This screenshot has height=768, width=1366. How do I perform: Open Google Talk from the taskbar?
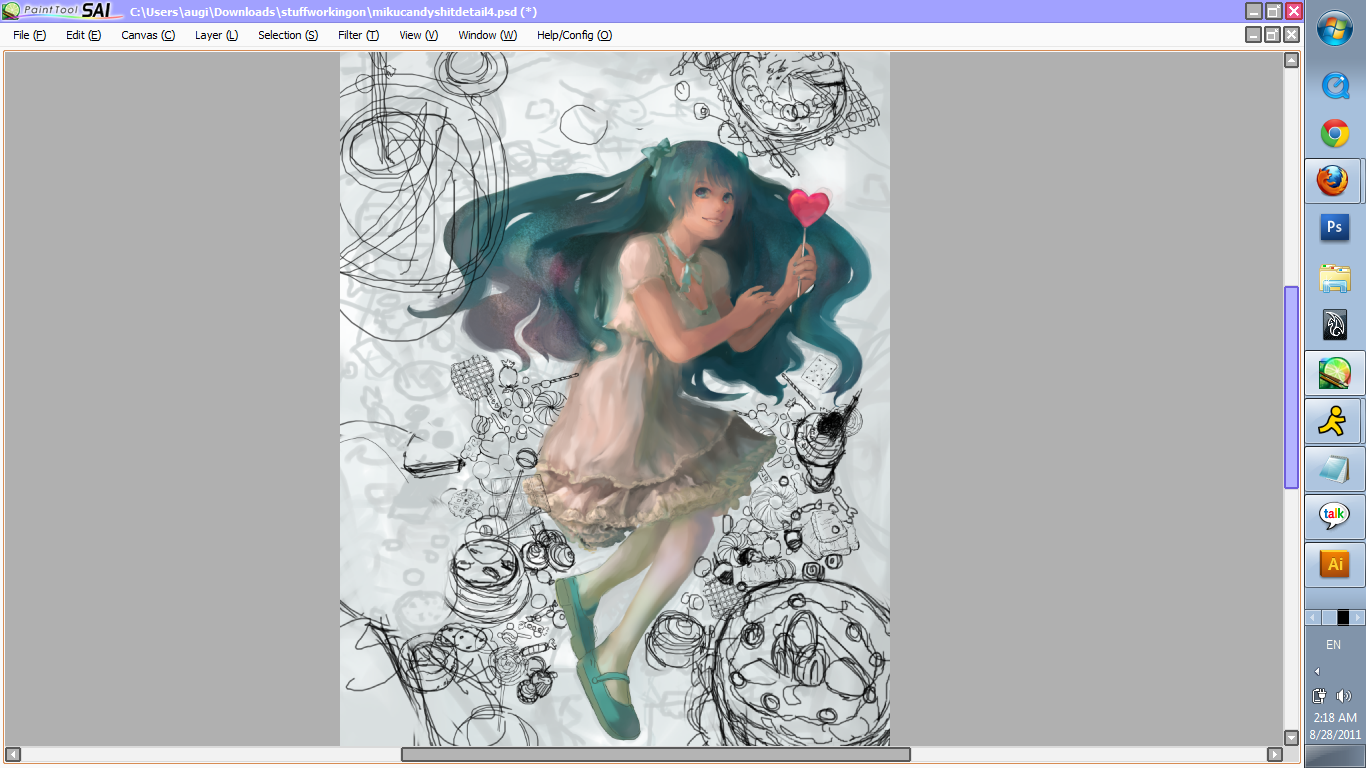tap(1335, 517)
